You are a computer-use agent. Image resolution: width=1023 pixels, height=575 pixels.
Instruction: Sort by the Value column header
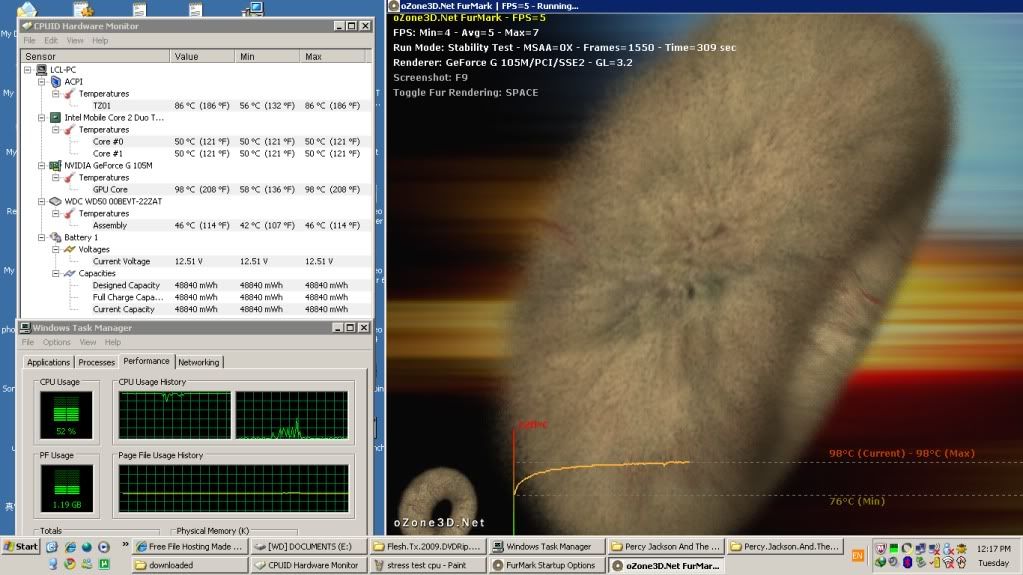[x=202, y=56]
